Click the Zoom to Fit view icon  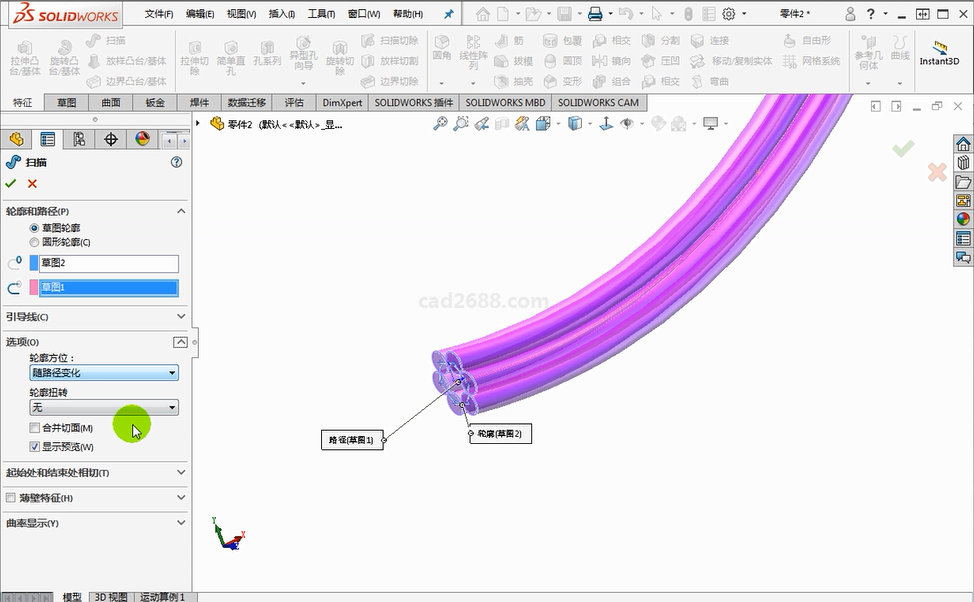440,124
